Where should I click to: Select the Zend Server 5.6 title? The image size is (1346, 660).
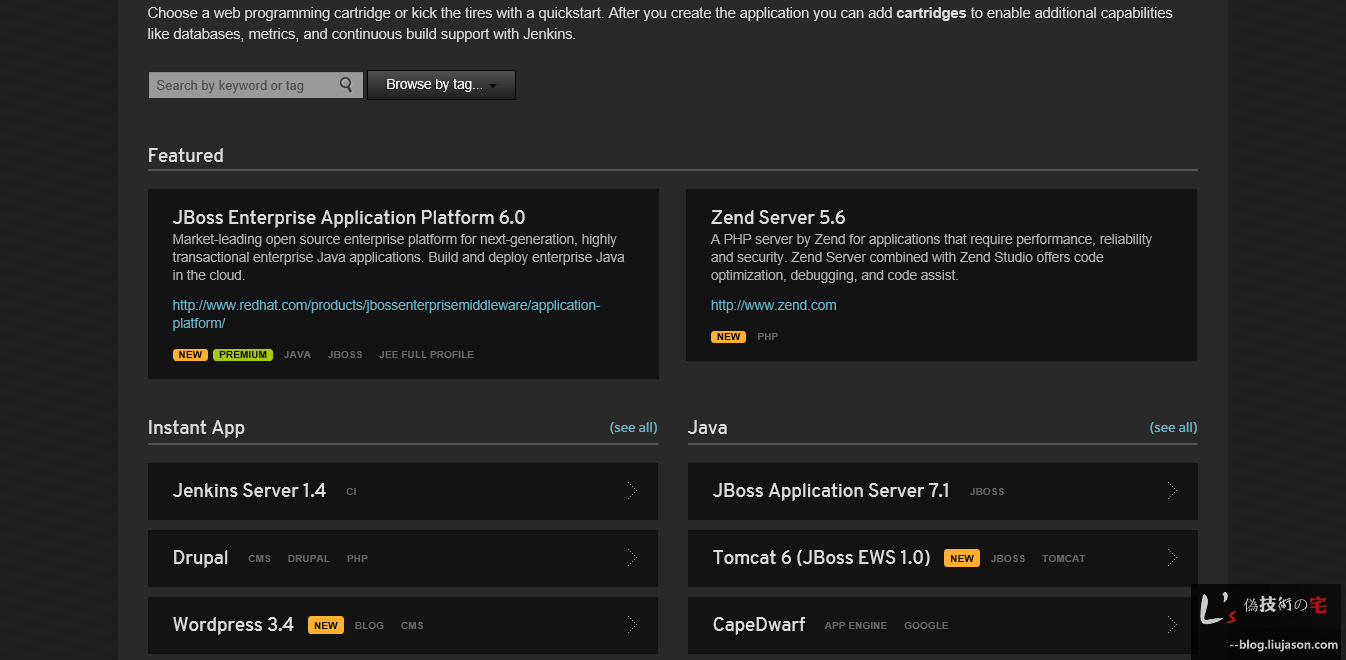click(x=778, y=217)
